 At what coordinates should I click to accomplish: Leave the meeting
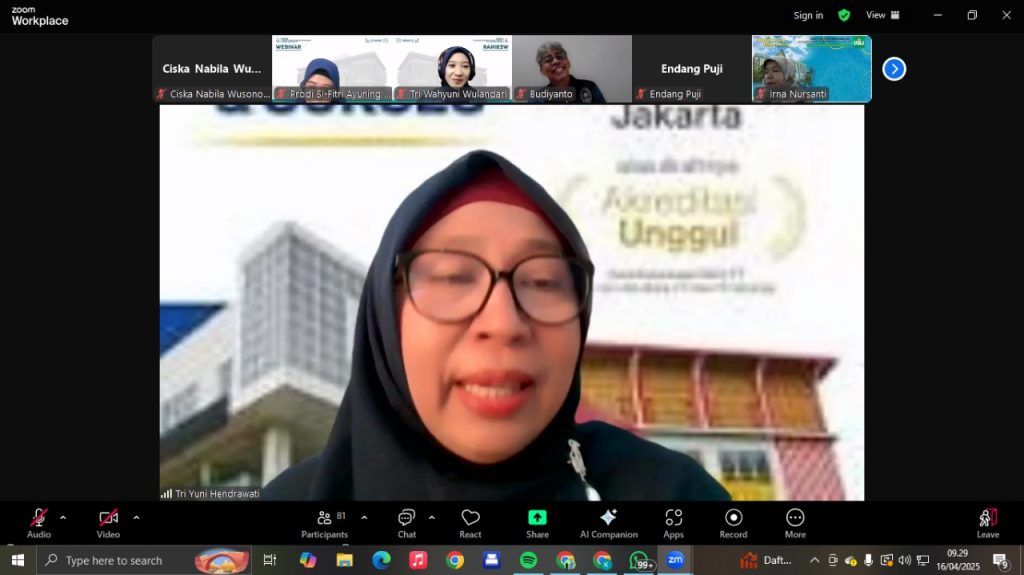[x=987, y=523]
